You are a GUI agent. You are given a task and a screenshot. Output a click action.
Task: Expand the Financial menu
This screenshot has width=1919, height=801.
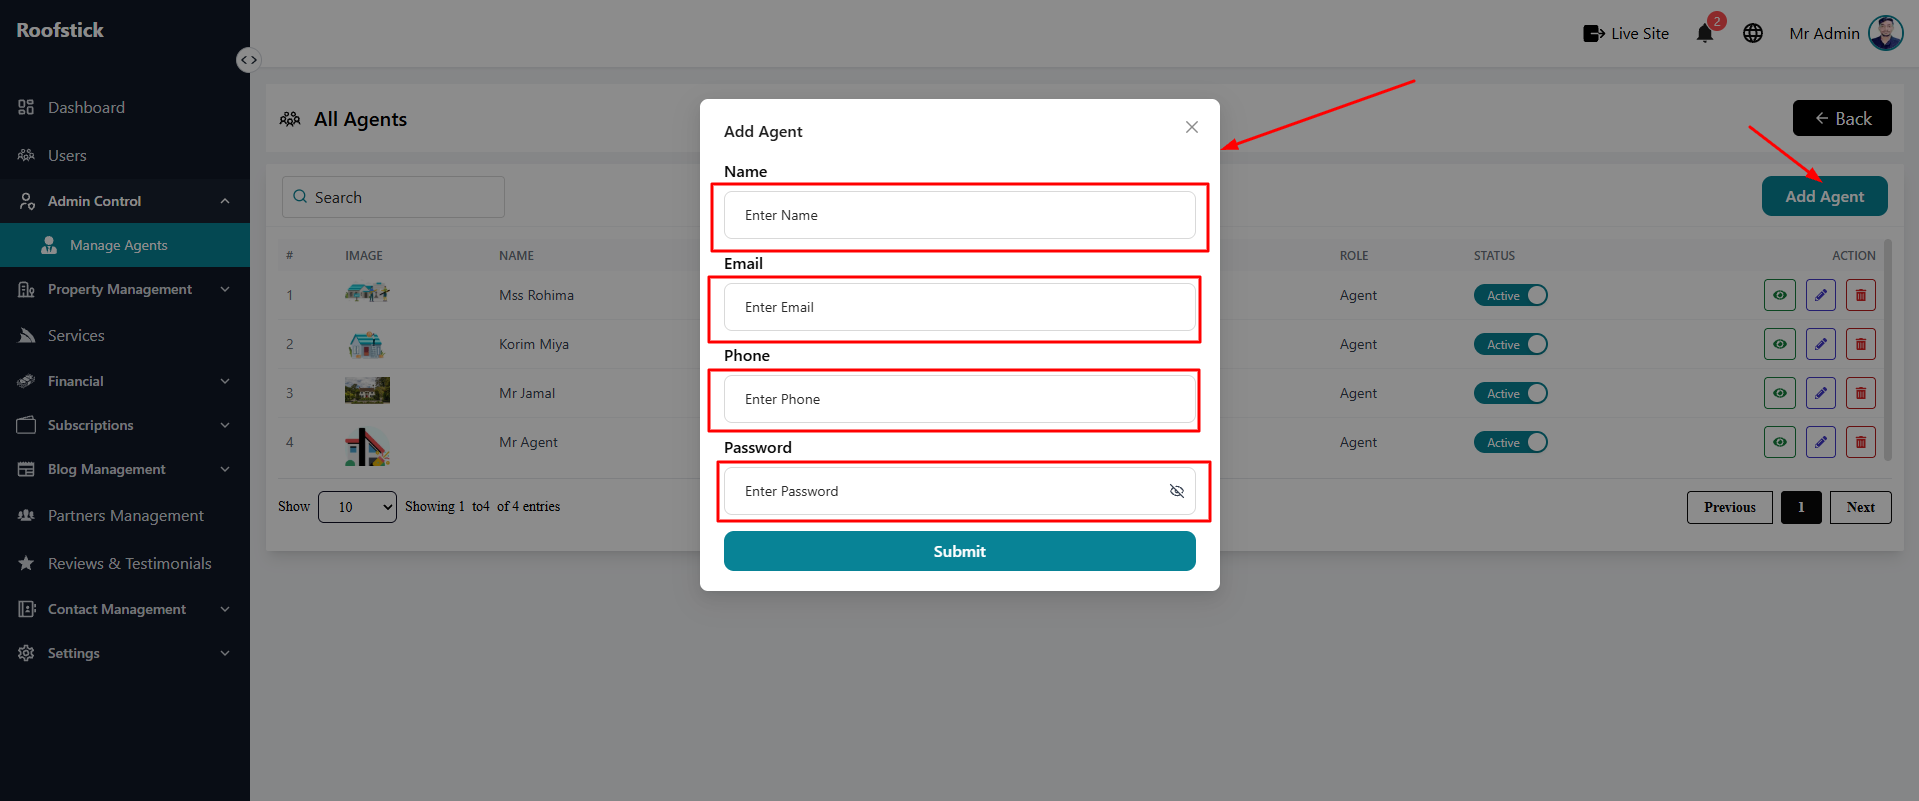pos(125,381)
